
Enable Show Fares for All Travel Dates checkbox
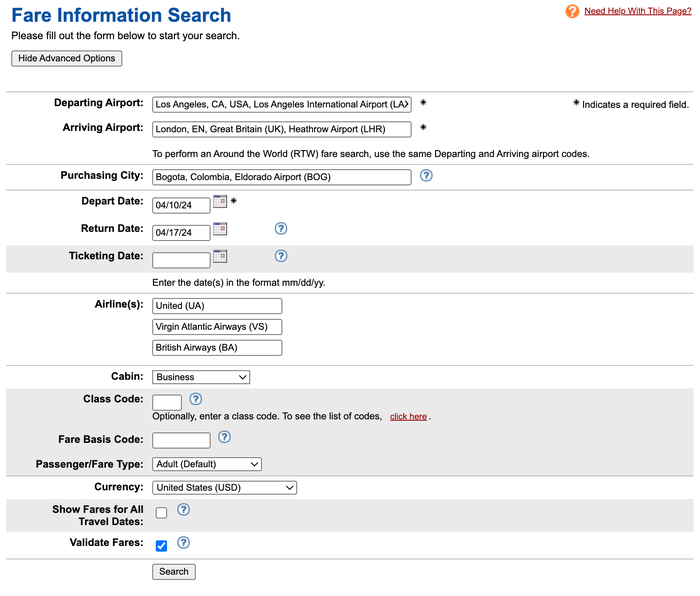(x=161, y=513)
